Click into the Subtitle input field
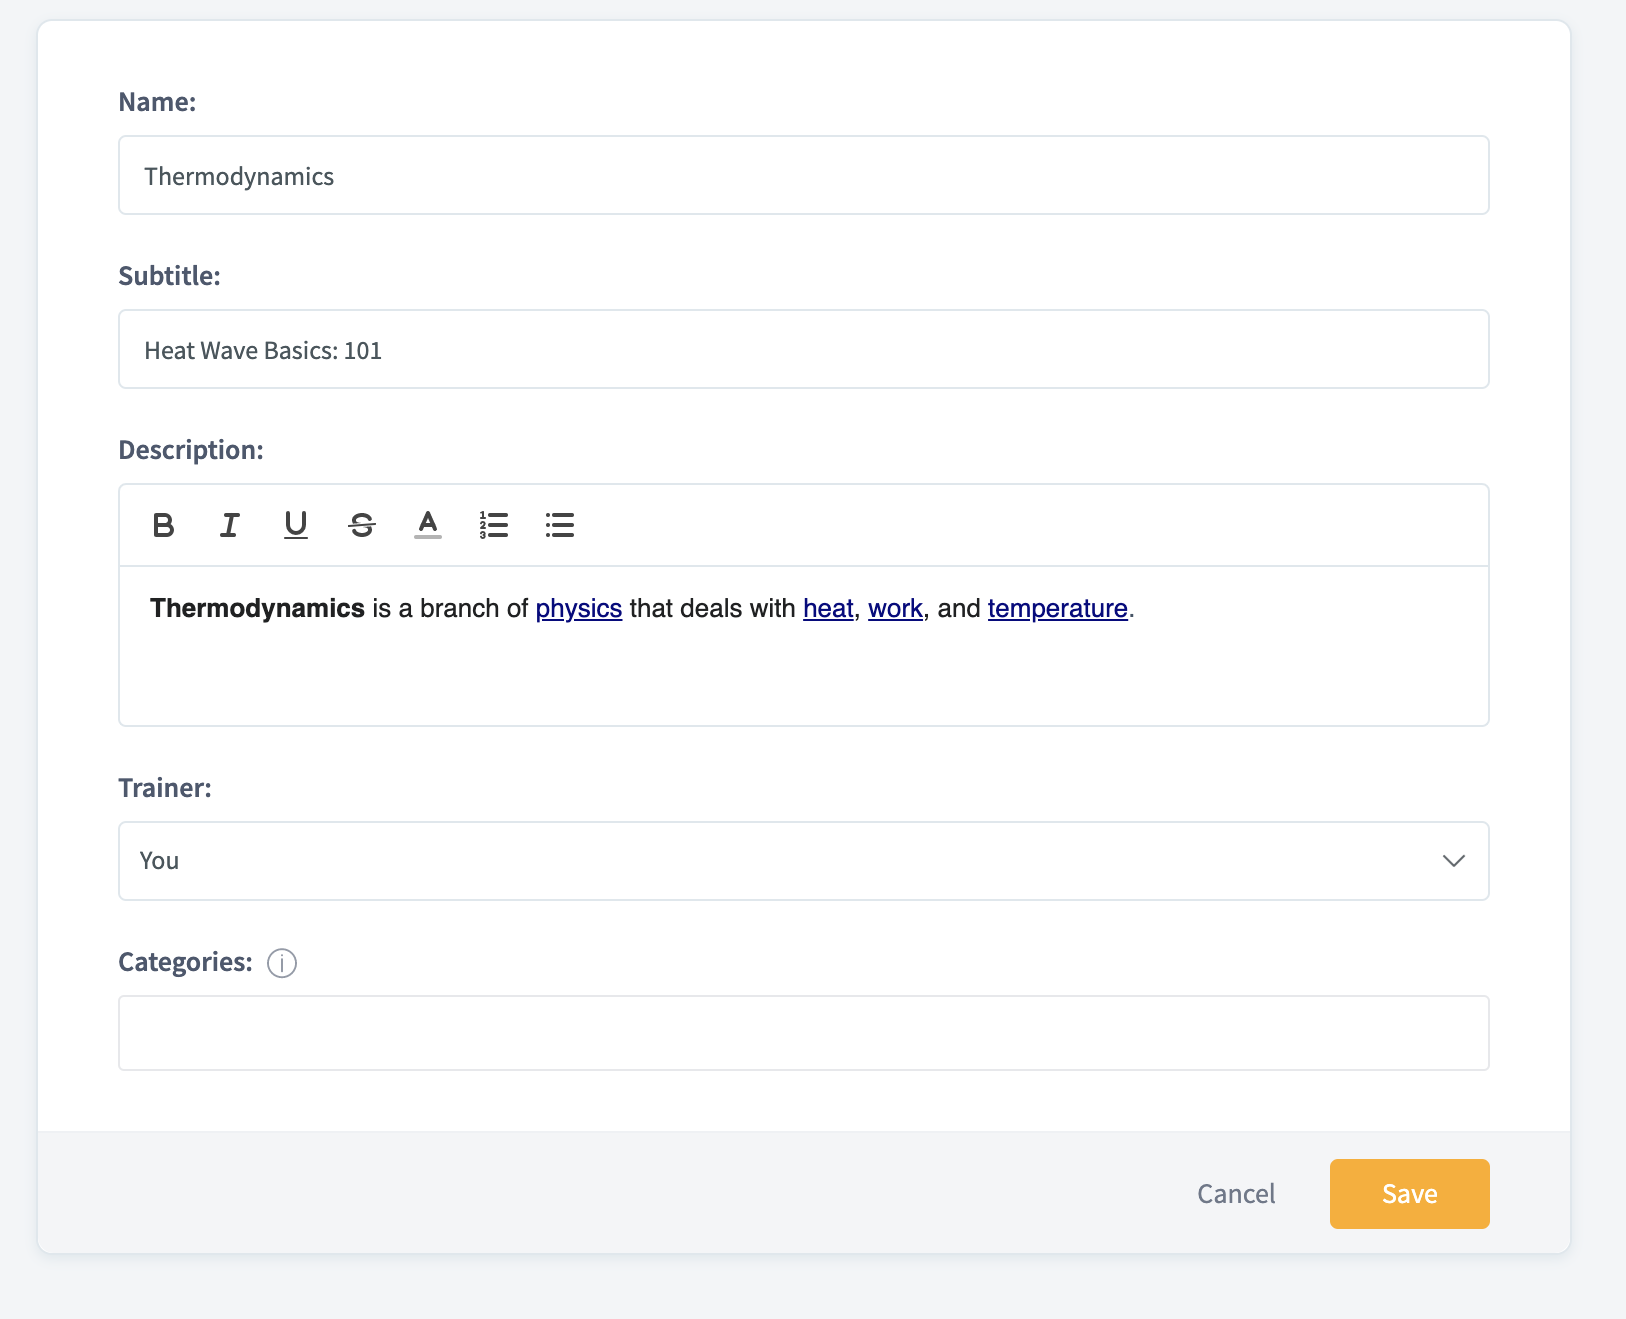The height and width of the screenshot is (1319, 1626). click(804, 350)
